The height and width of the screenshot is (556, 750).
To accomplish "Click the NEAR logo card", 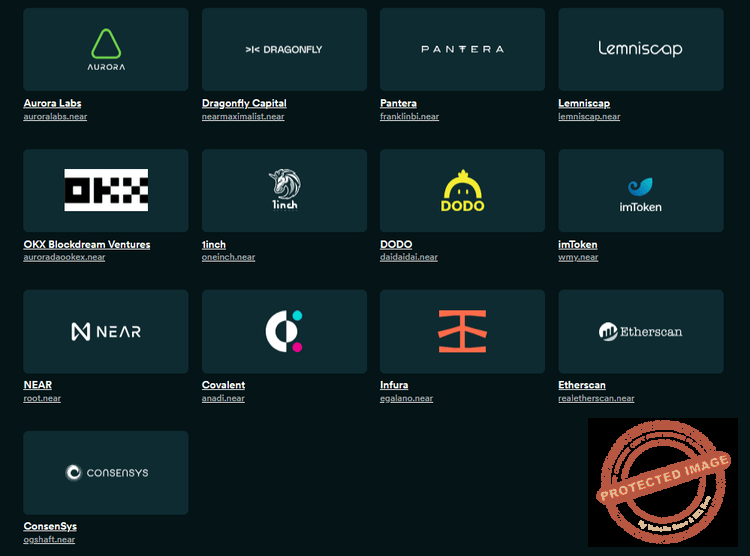I will [106, 331].
